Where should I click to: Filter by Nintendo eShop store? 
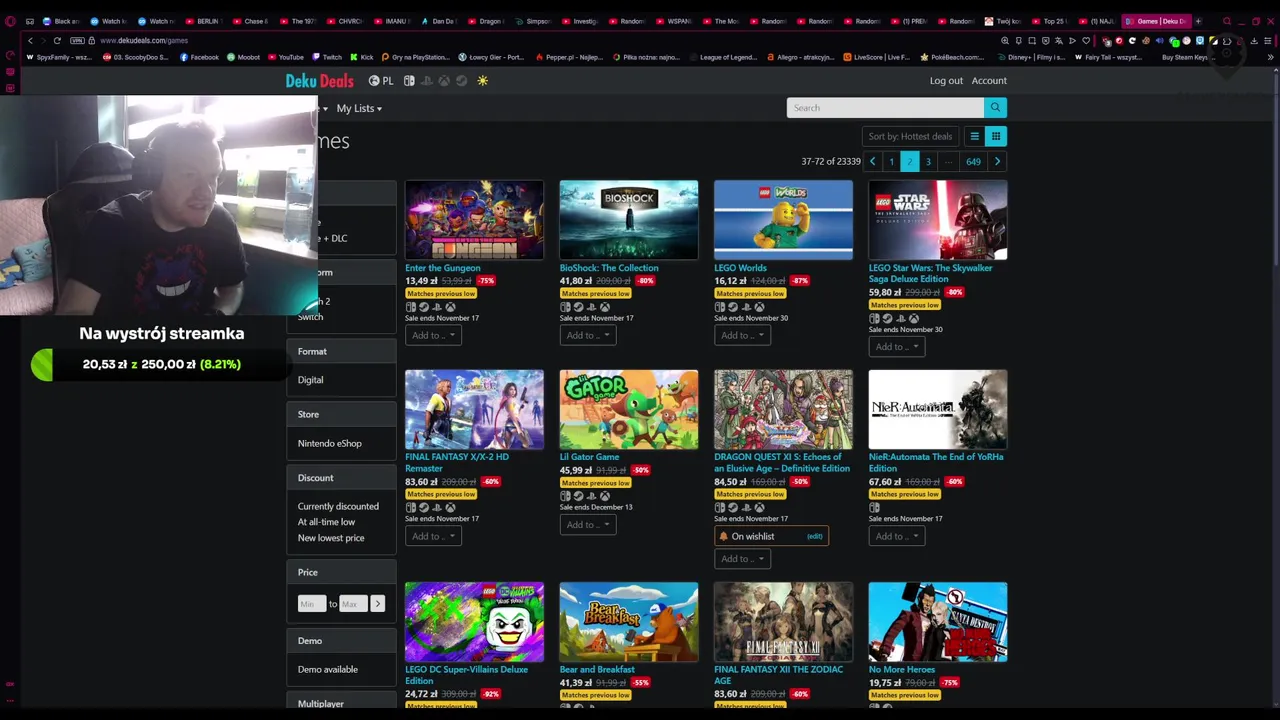(x=330, y=444)
